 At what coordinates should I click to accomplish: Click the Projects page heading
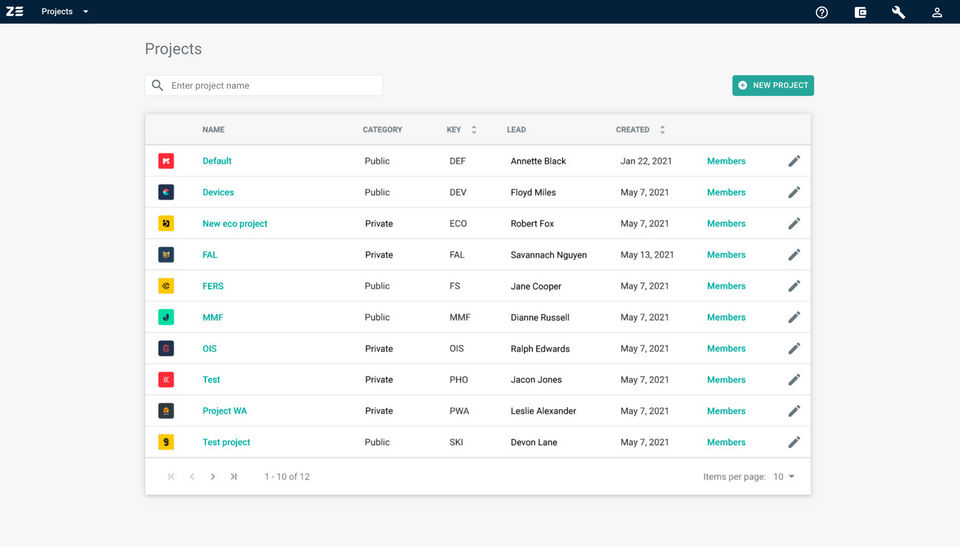point(173,49)
